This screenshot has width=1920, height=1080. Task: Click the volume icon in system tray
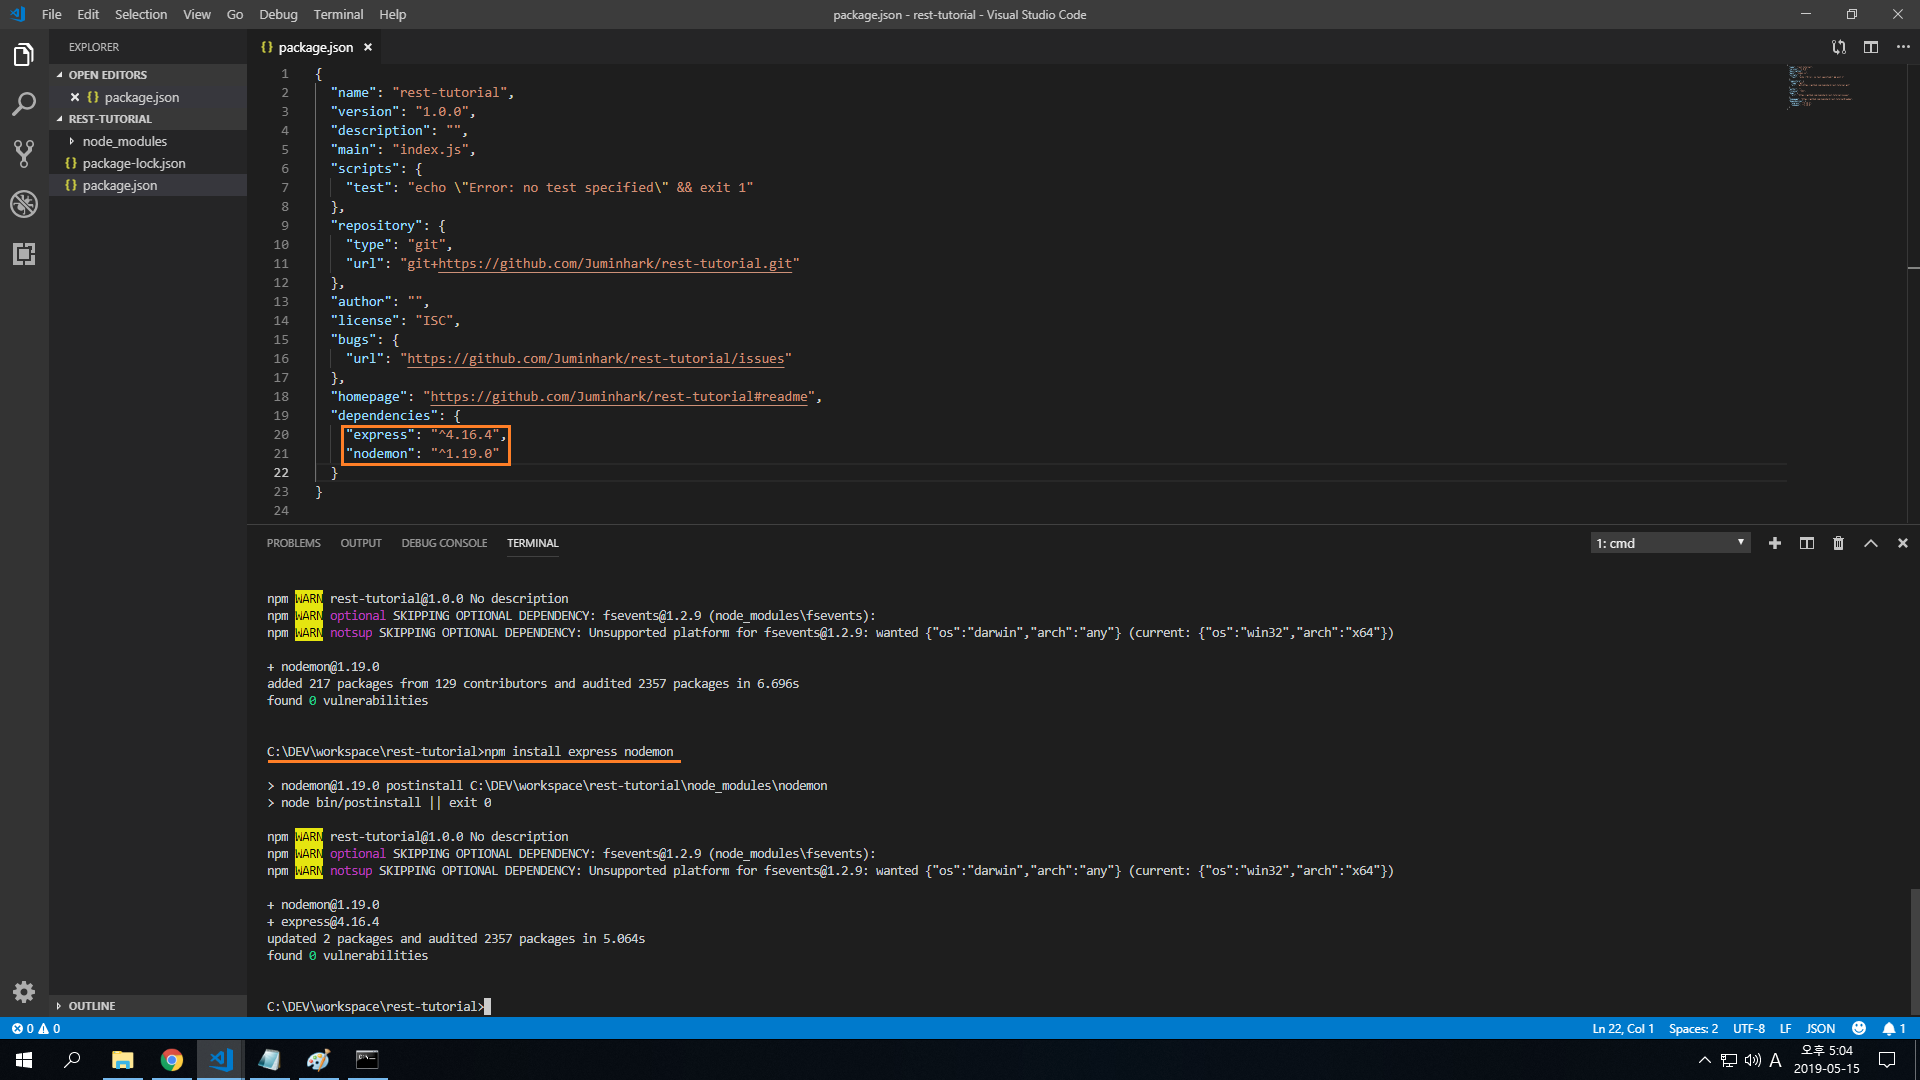1752,1060
